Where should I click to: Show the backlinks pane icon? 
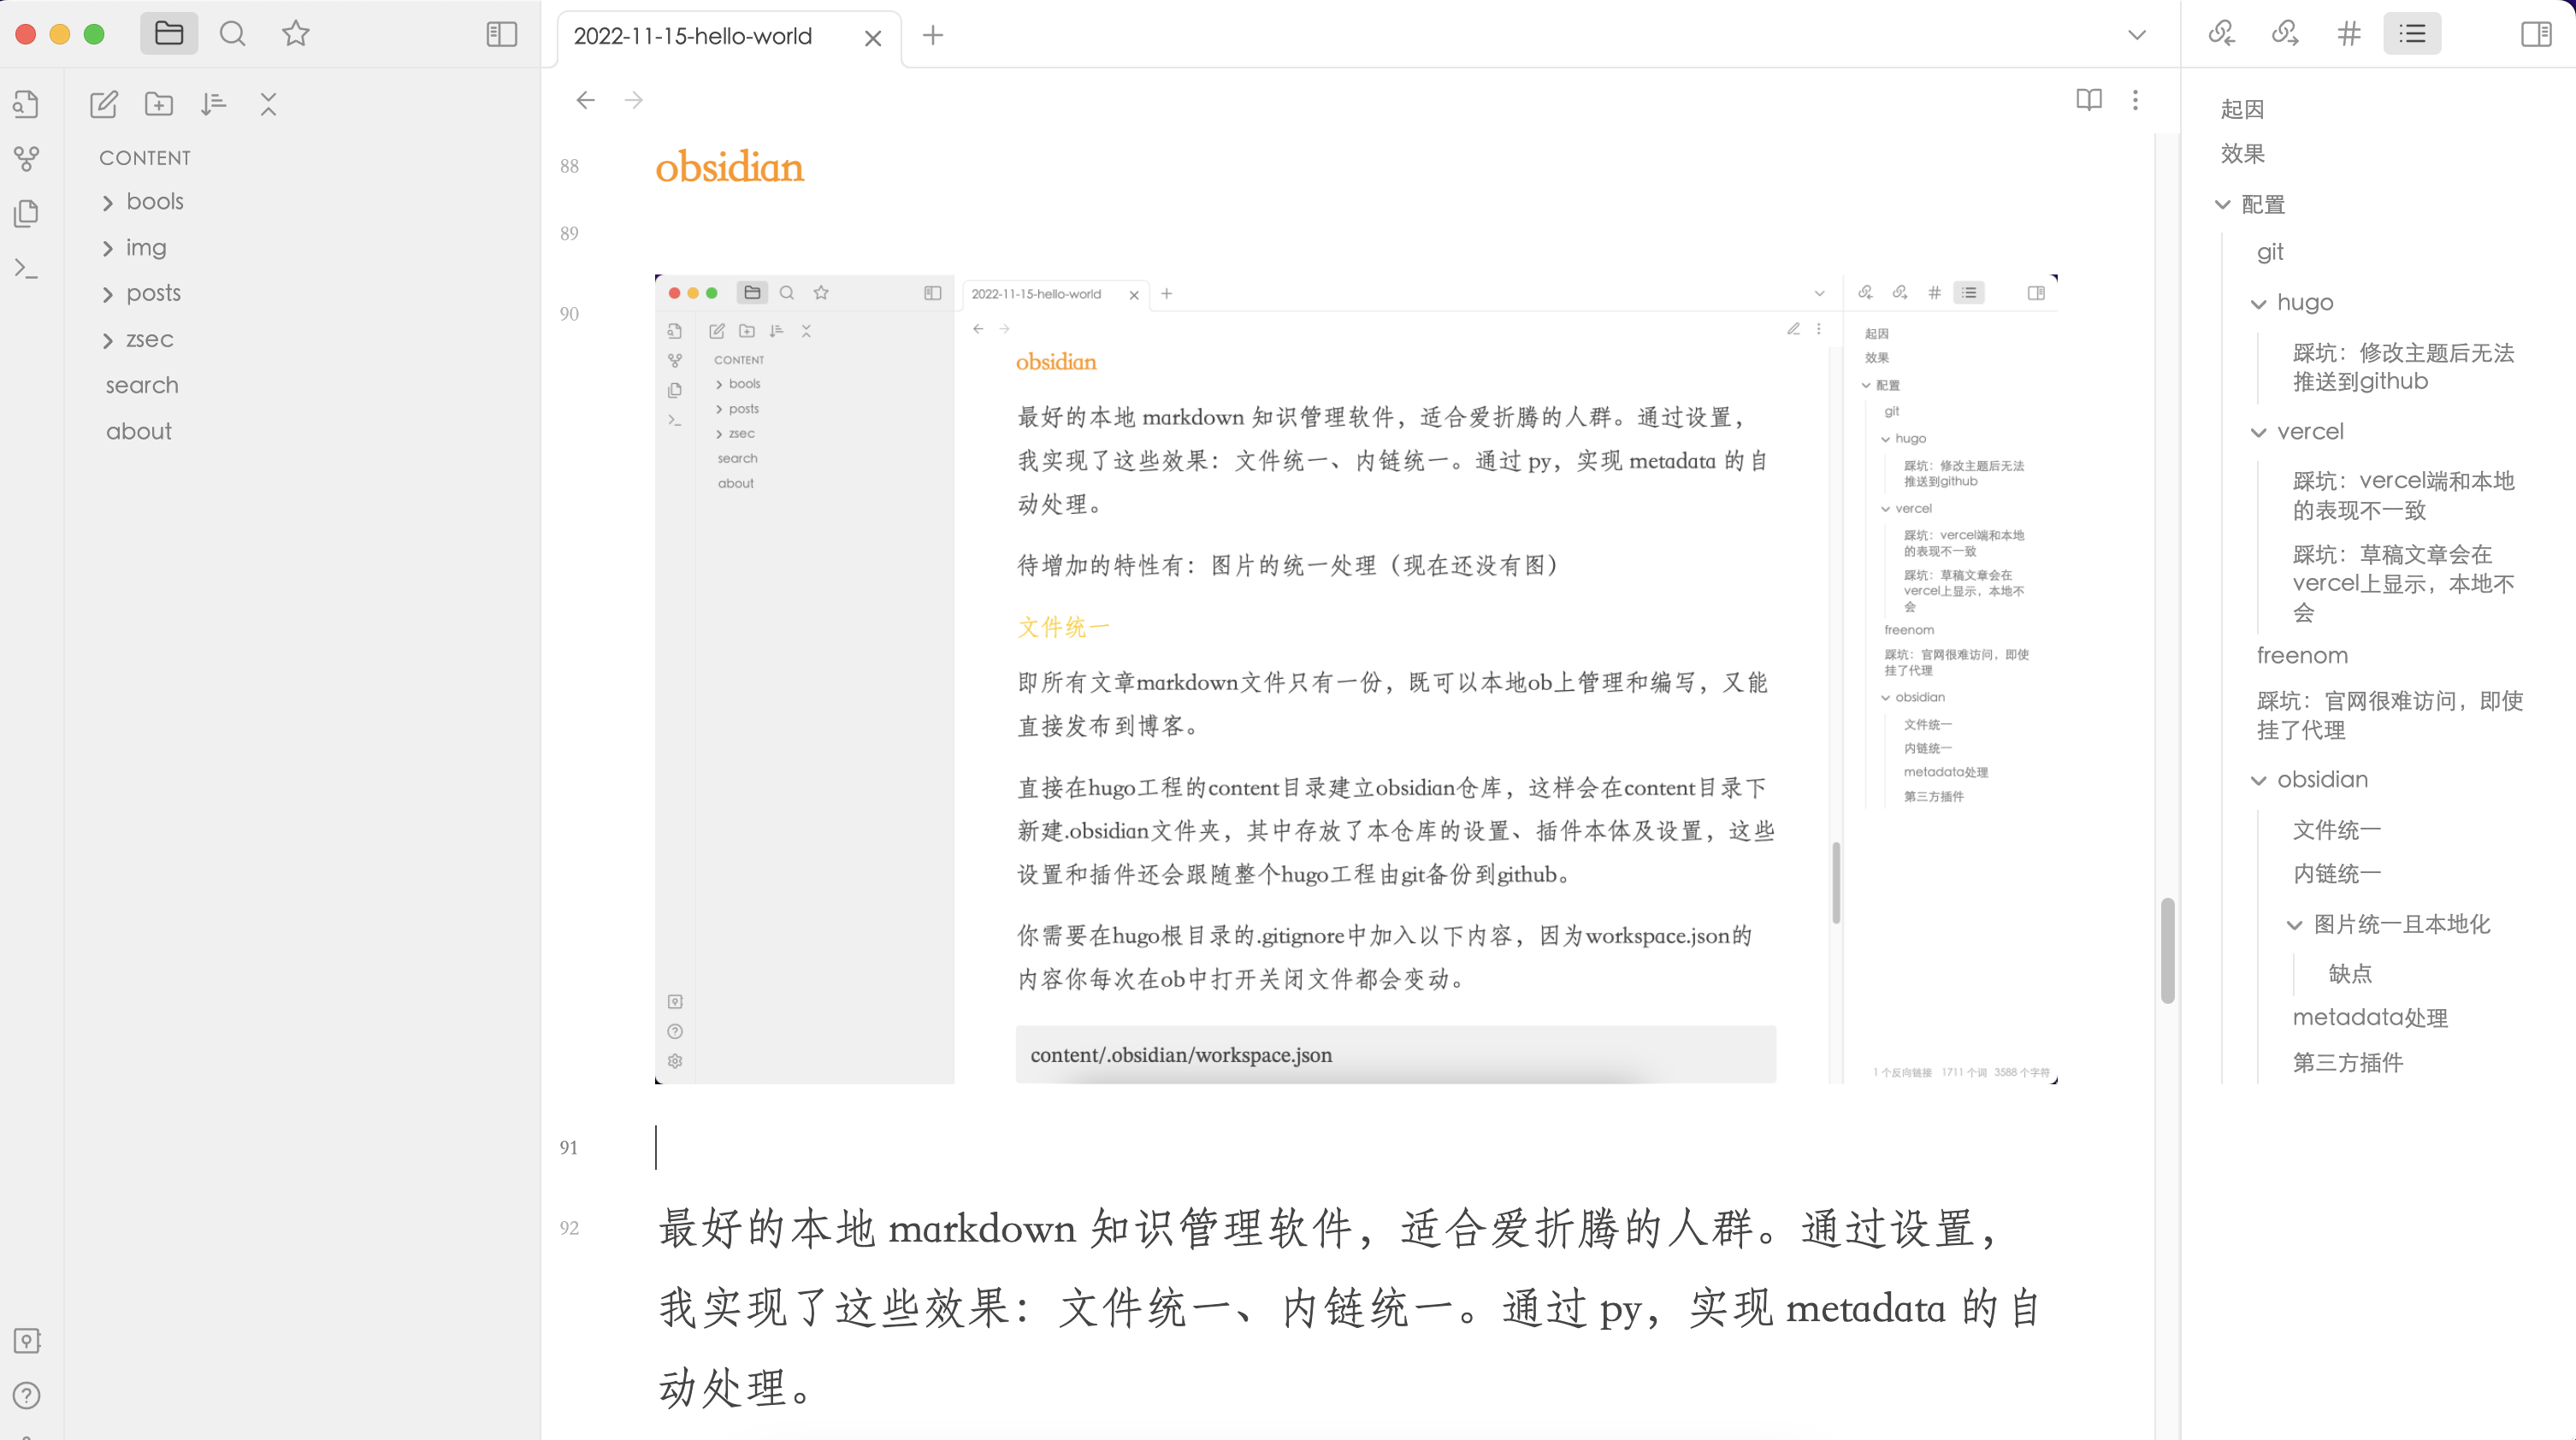click(x=2221, y=33)
